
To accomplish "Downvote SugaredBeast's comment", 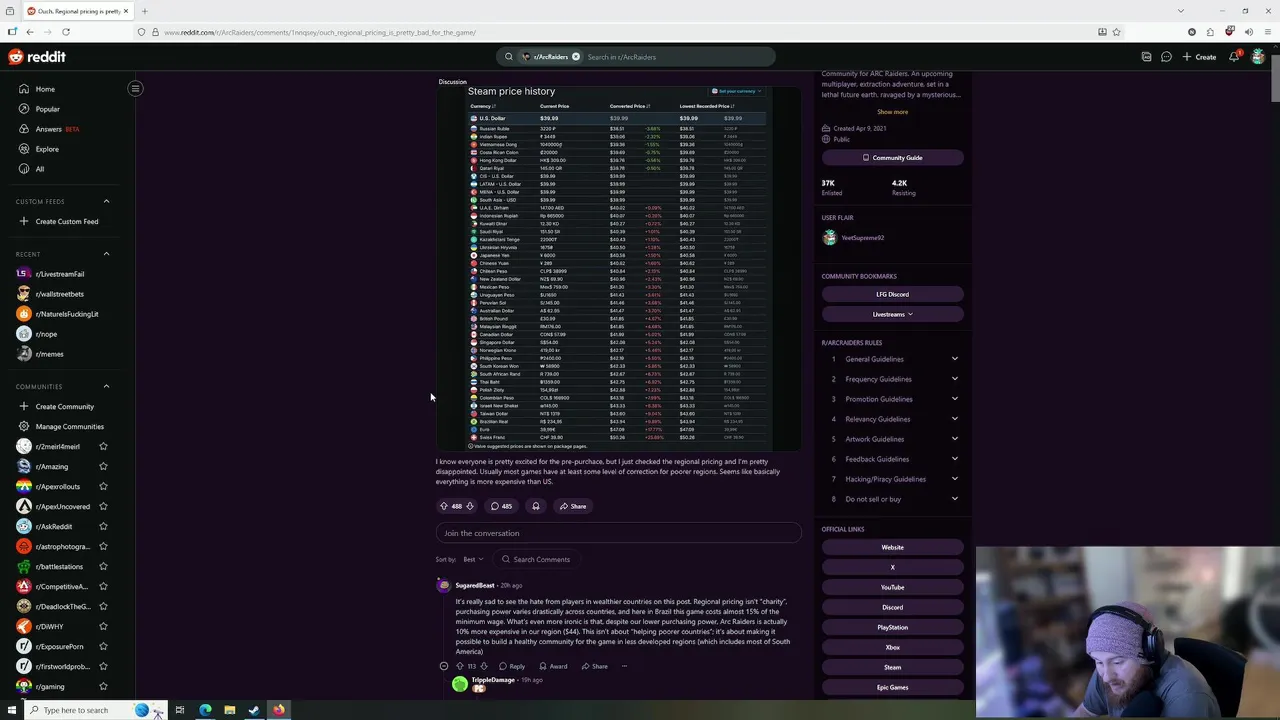I will tap(484, 666).
